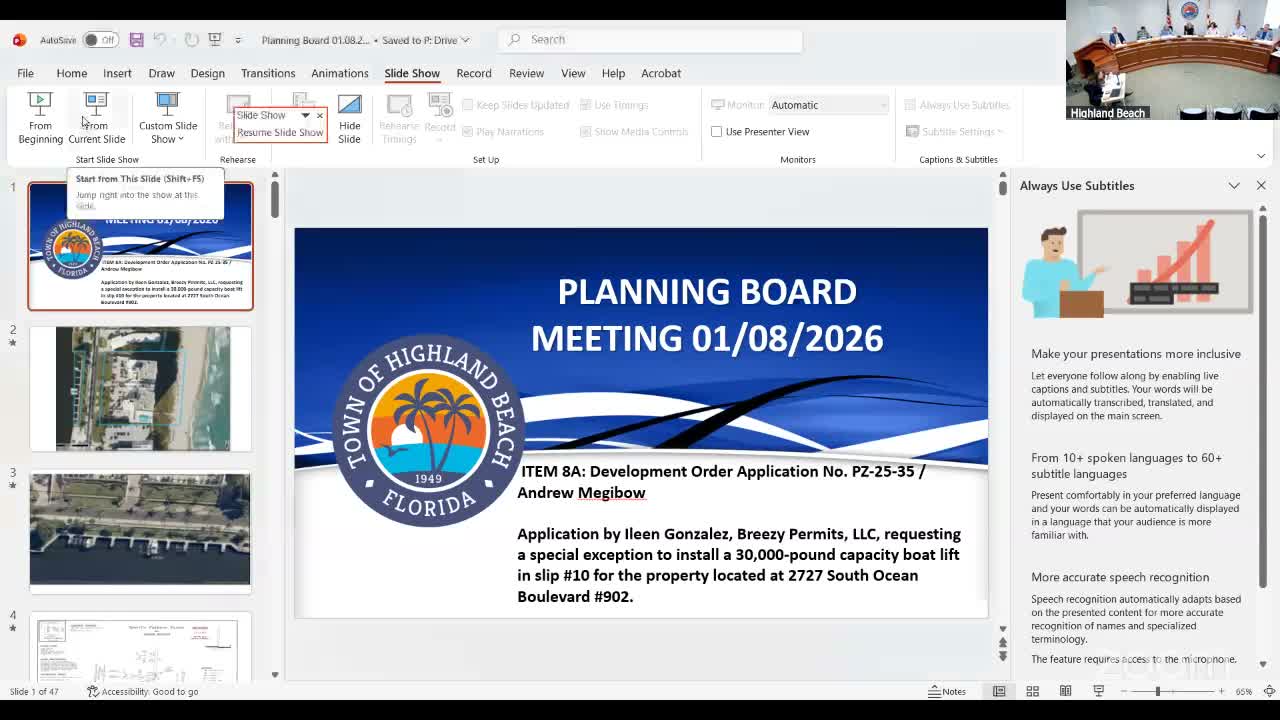
Task: Enable the Use Presenter View checkbox
Action: click(x=717, y=131)
